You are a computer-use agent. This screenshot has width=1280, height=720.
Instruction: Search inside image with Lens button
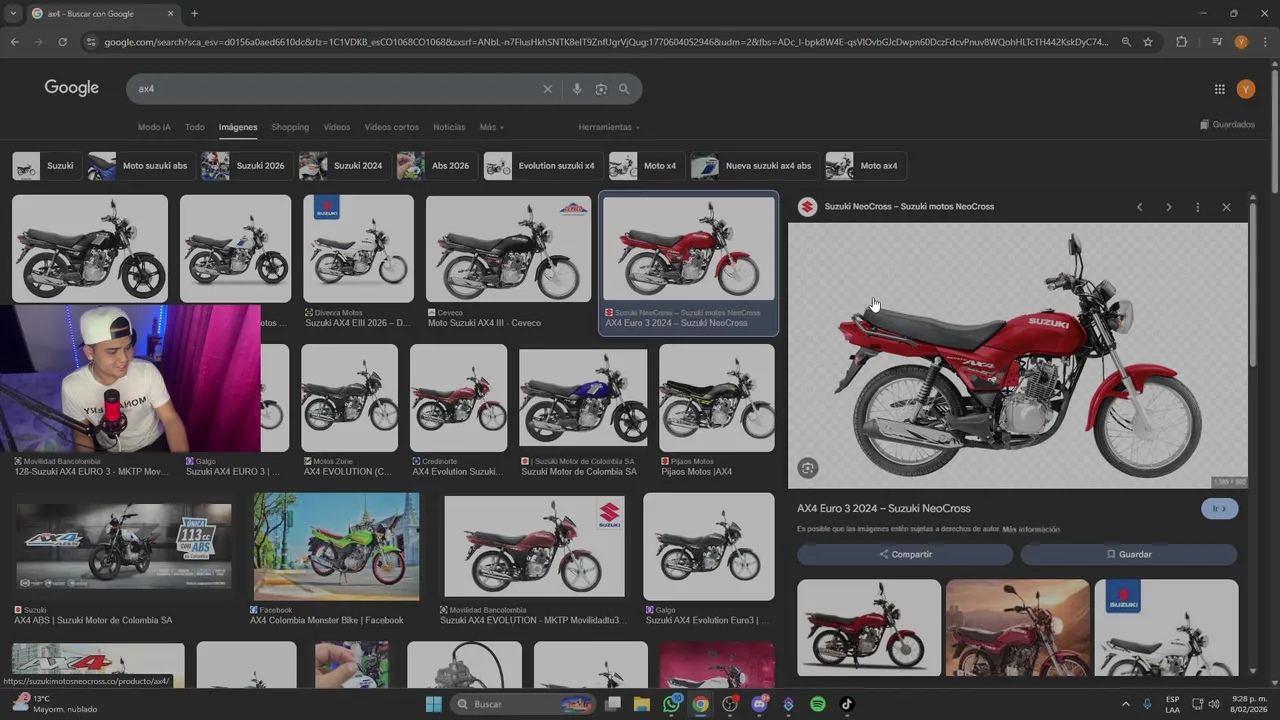(x=808, y=468)
